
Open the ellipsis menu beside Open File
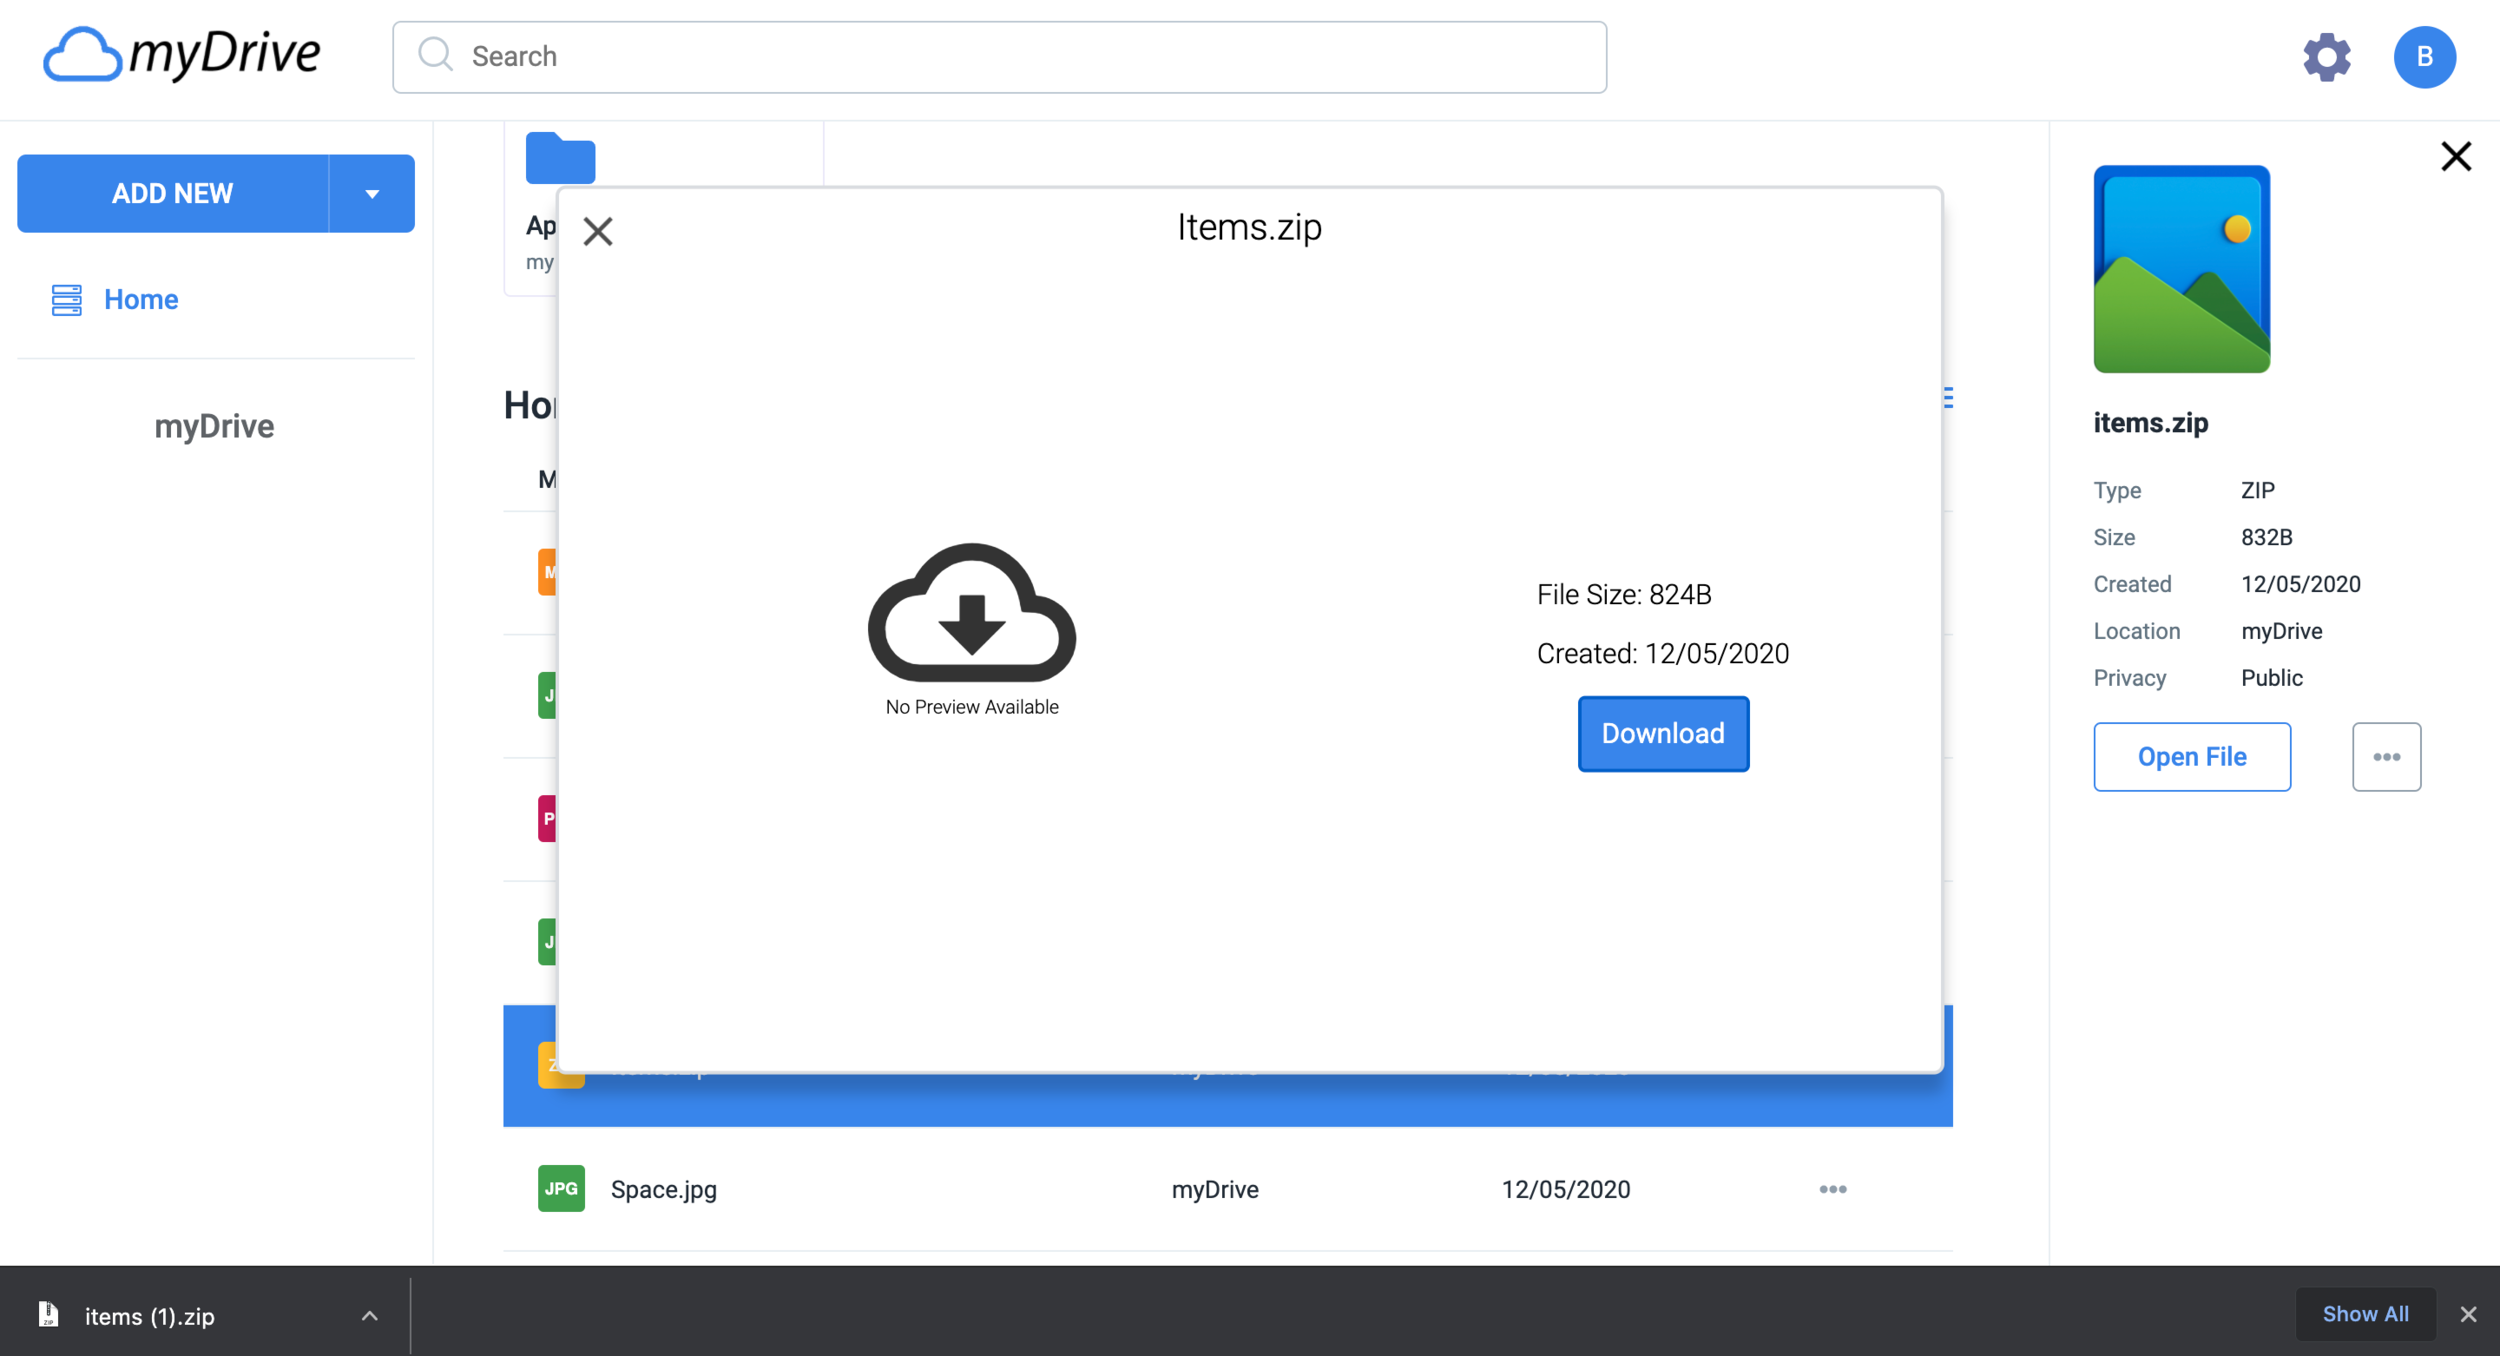coord(2387,757)
